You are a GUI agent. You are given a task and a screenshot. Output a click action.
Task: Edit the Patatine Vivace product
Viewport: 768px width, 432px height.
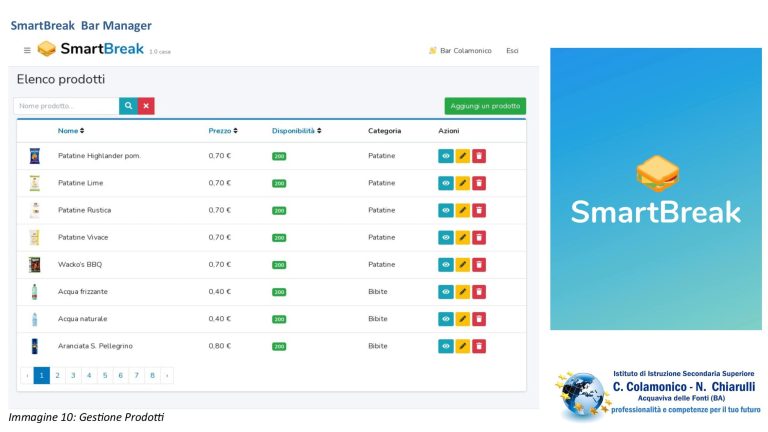tap(462, 238)
